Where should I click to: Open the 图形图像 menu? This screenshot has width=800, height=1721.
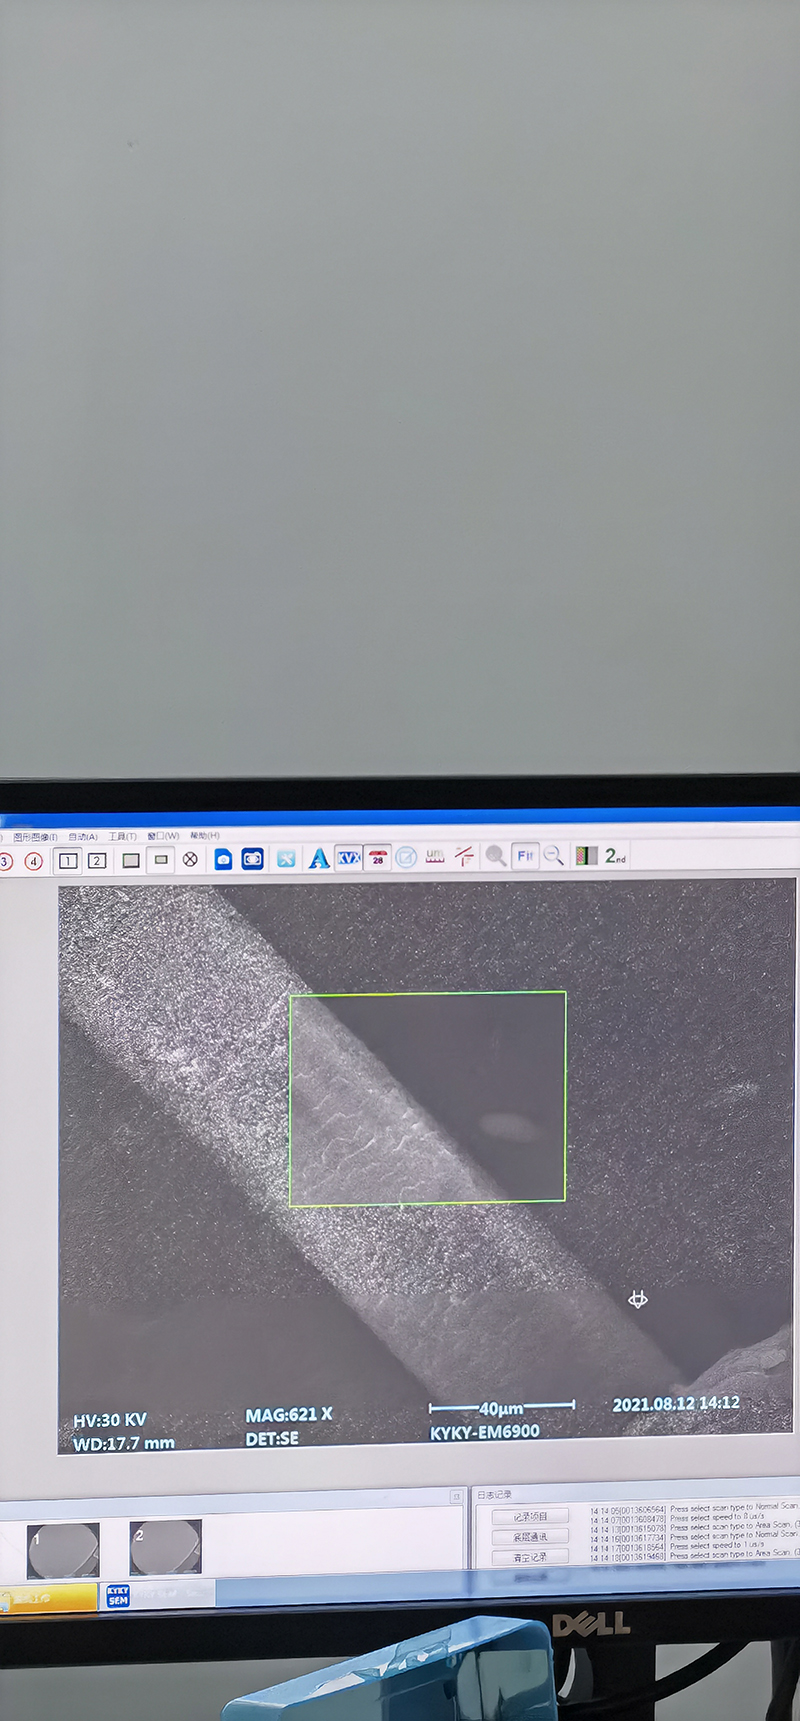tap(35, 837)
